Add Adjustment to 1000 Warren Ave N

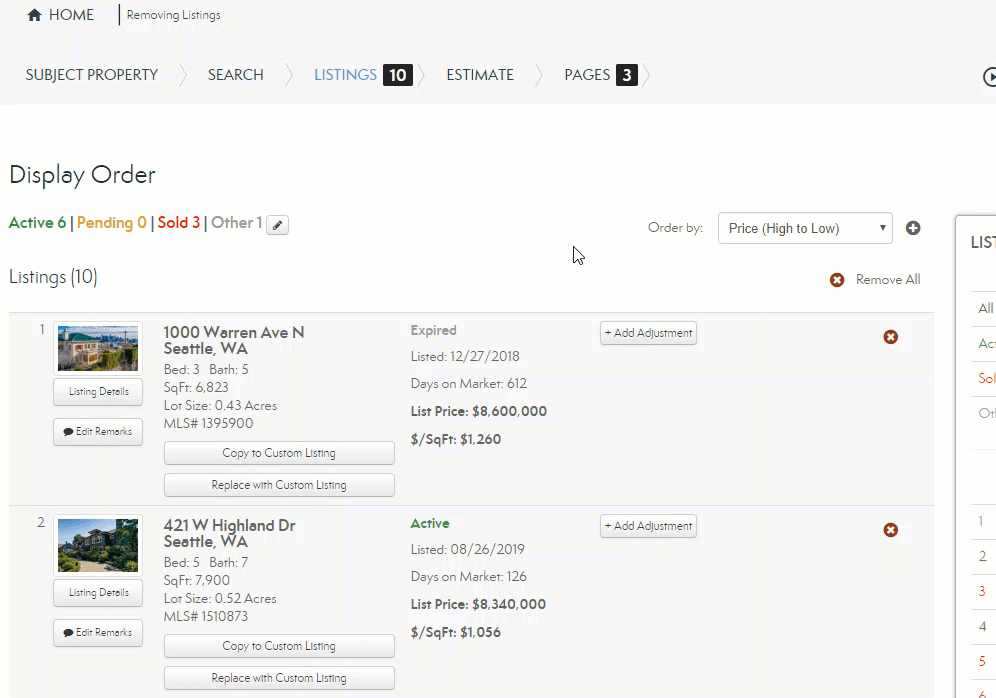click(648, 333)
